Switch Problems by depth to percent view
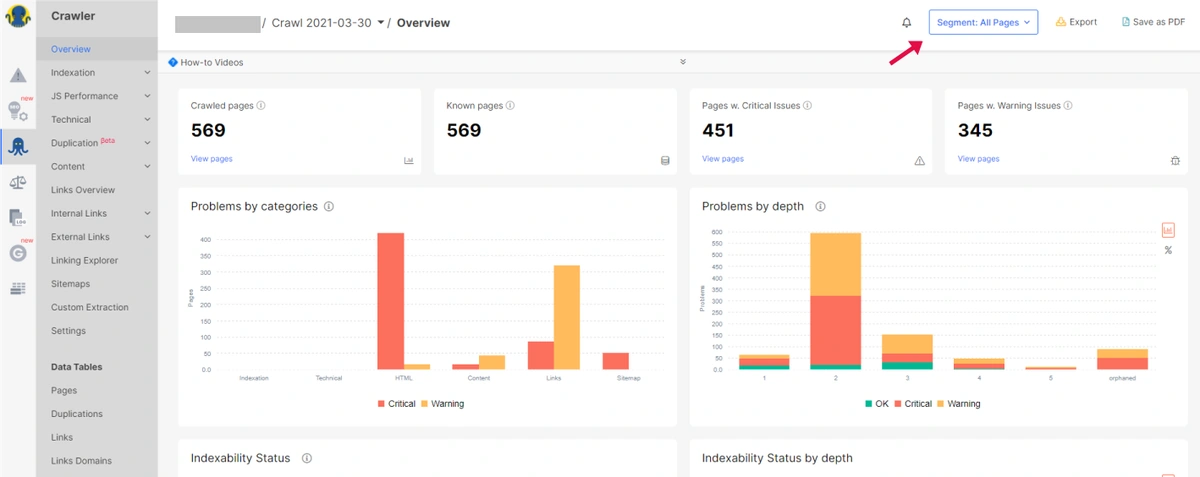 1168,250
